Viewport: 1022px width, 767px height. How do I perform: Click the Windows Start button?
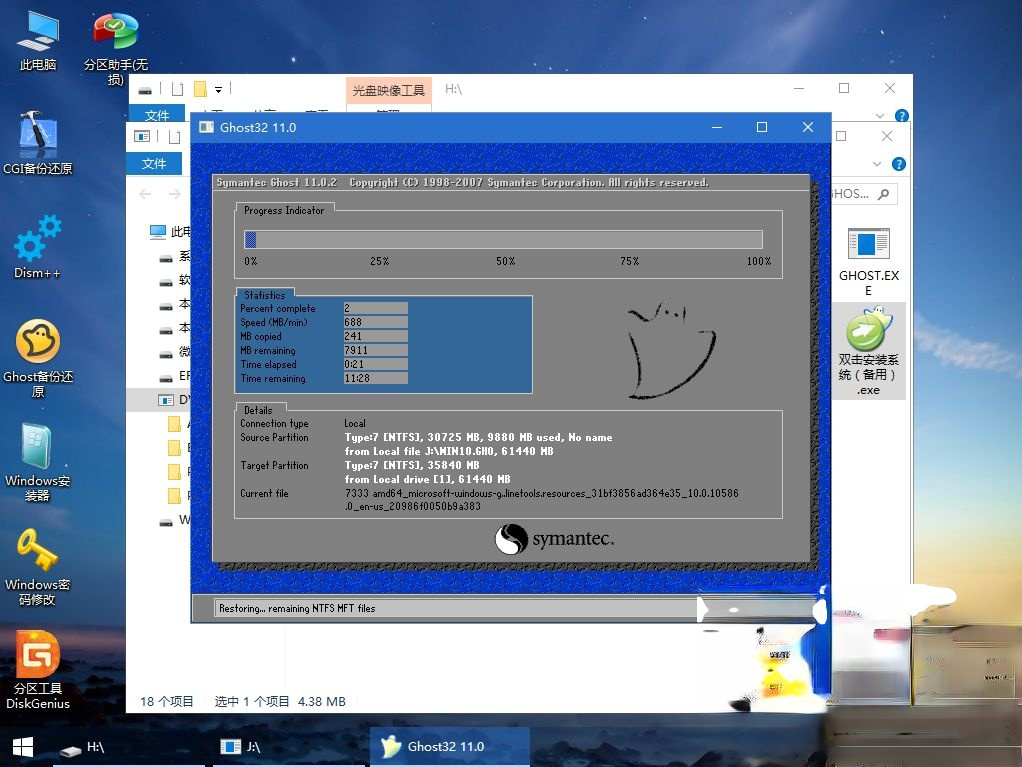[x=23, y=747]
